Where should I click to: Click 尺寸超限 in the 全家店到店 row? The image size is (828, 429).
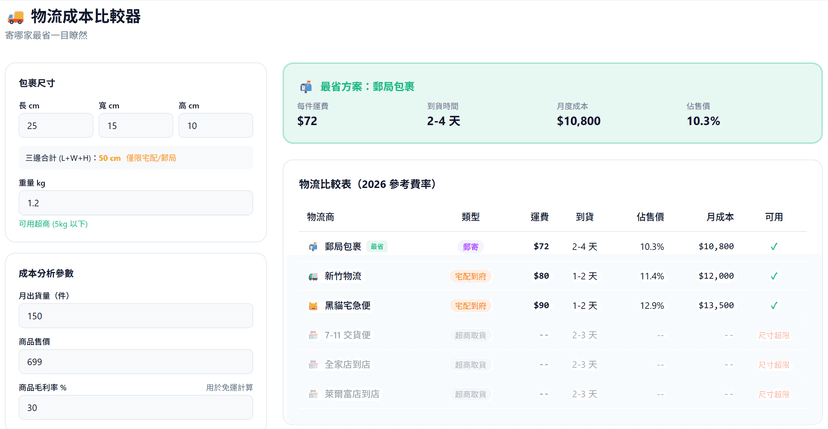click(x=774, y=365)
